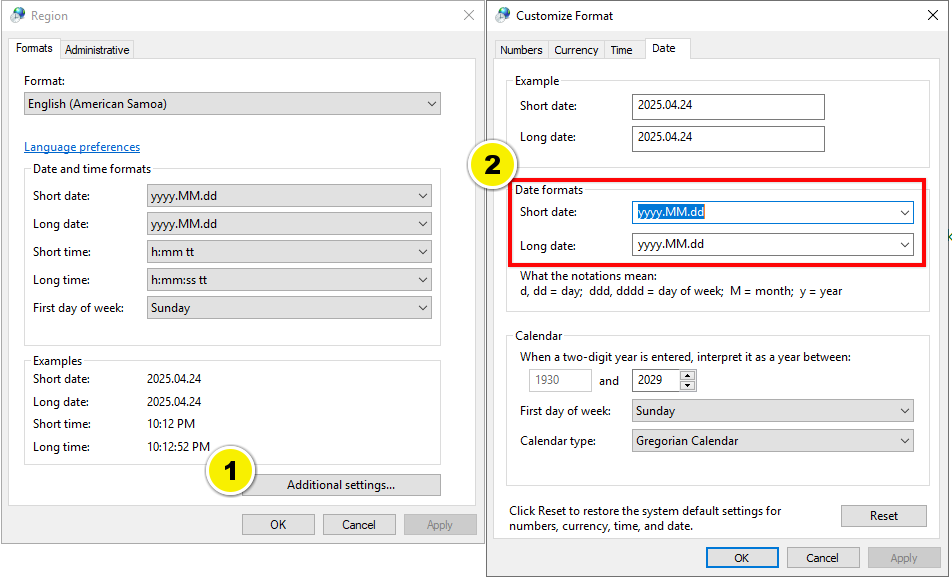
Task: Click OK in Customize Format dialog
Action: [742, 557]
